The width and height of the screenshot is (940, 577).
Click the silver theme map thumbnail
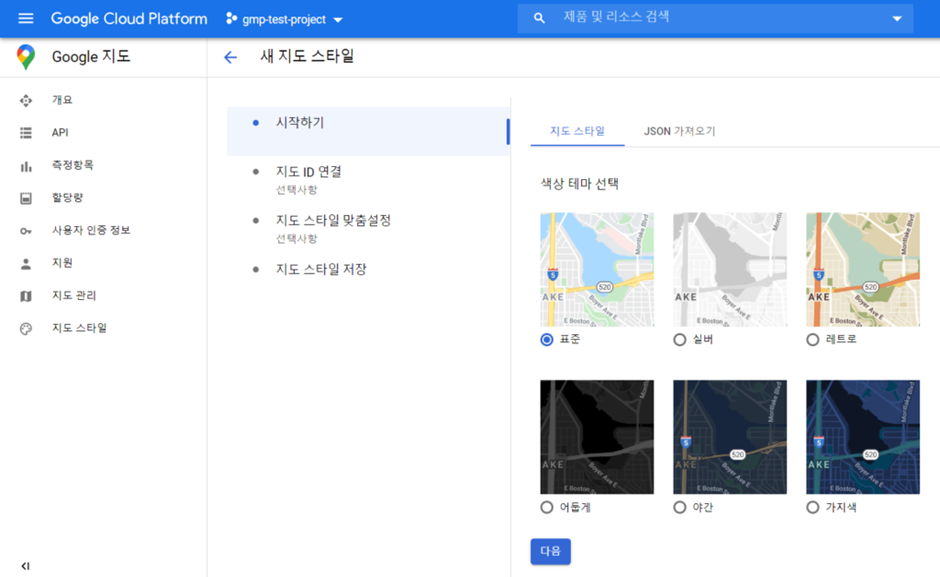click(x=730, y=269)
